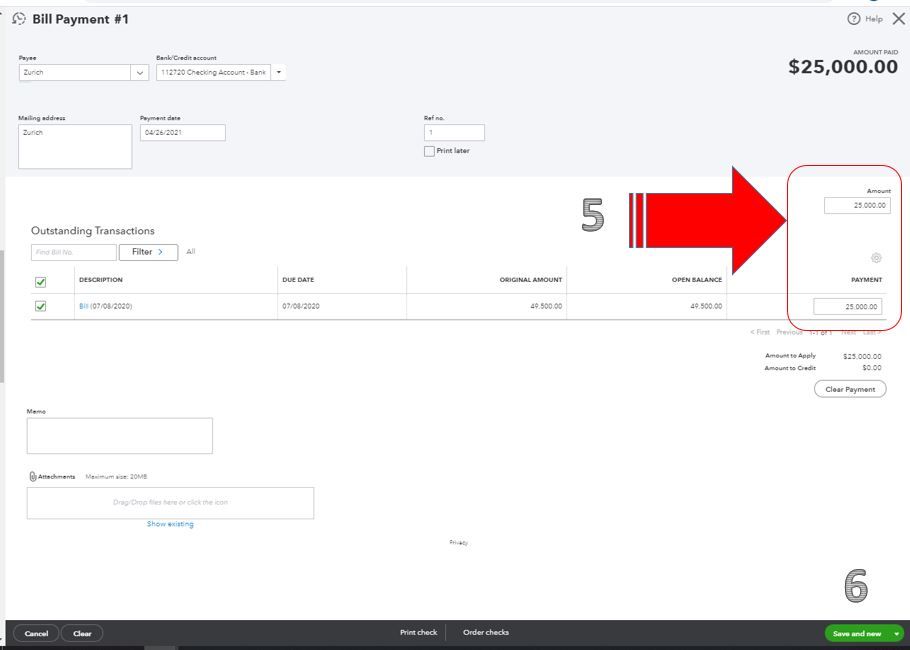Screen dimensions: 910x650
Task: Click the All filter label
Action: 190,252
